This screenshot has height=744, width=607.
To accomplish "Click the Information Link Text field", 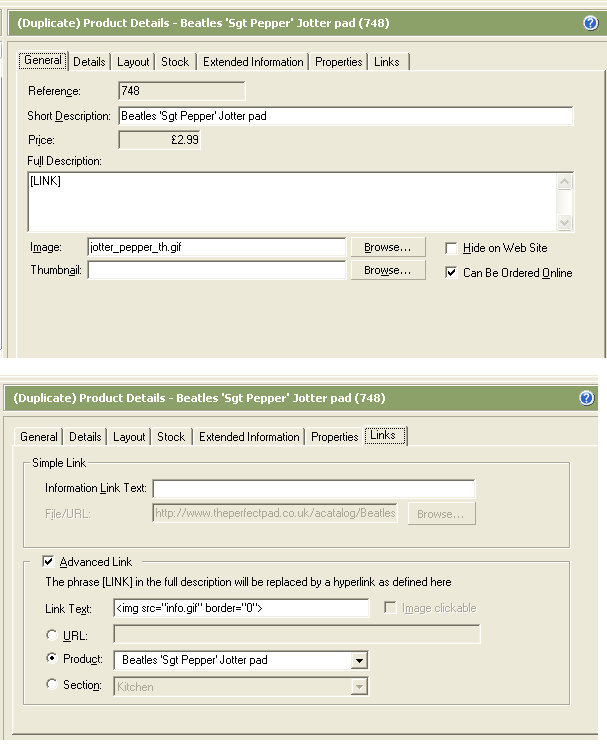I will [x=313, y=489].
